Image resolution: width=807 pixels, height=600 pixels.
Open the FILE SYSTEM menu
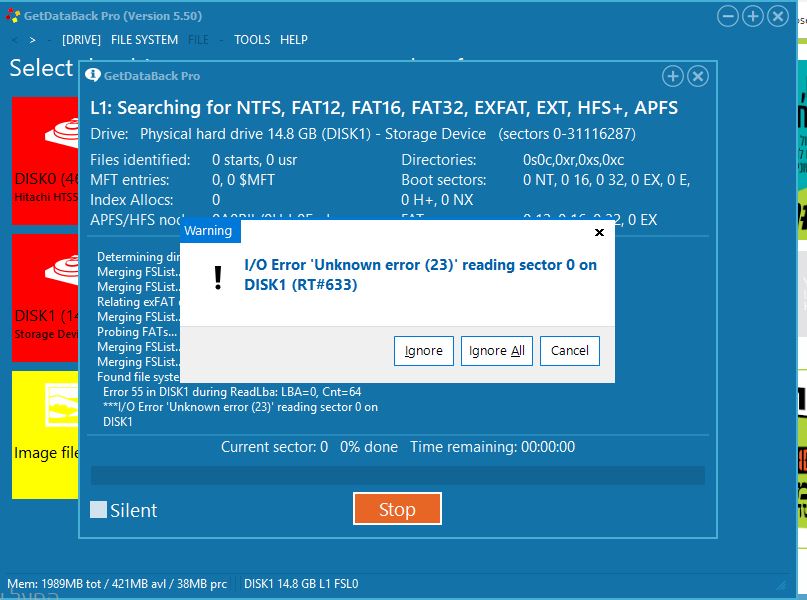coord(145,40)
